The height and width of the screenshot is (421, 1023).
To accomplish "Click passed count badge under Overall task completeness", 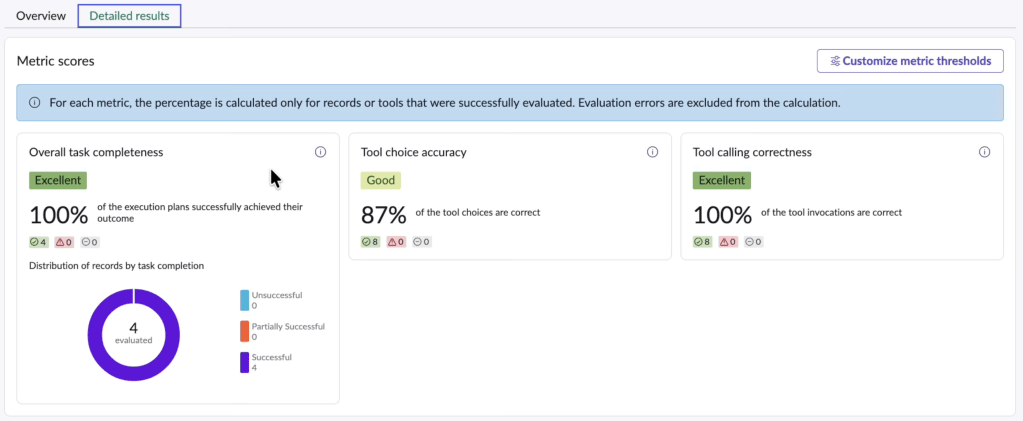I will point(39,242).
